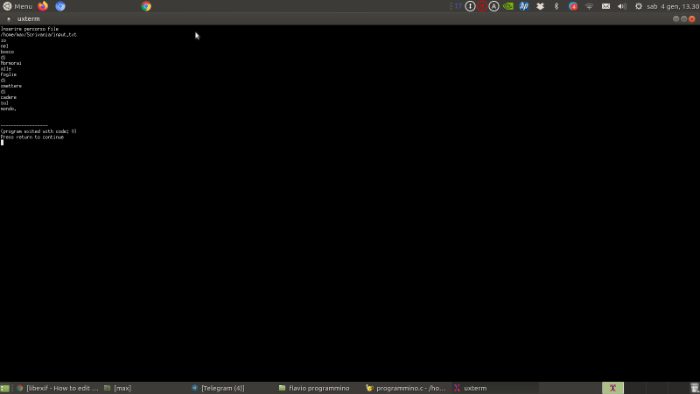Click the word 'cadere' in terminal output
This screenshot has height=394, width=700.
click(x=8, y=97)
